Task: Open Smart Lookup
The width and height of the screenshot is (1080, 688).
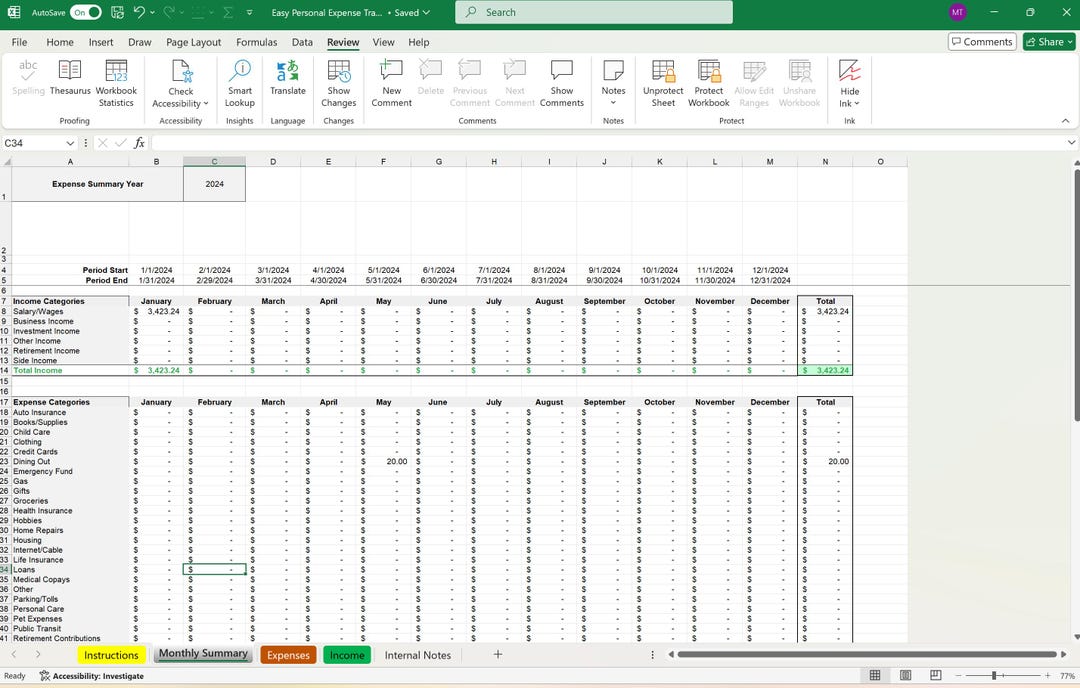Action: (239, 80)
